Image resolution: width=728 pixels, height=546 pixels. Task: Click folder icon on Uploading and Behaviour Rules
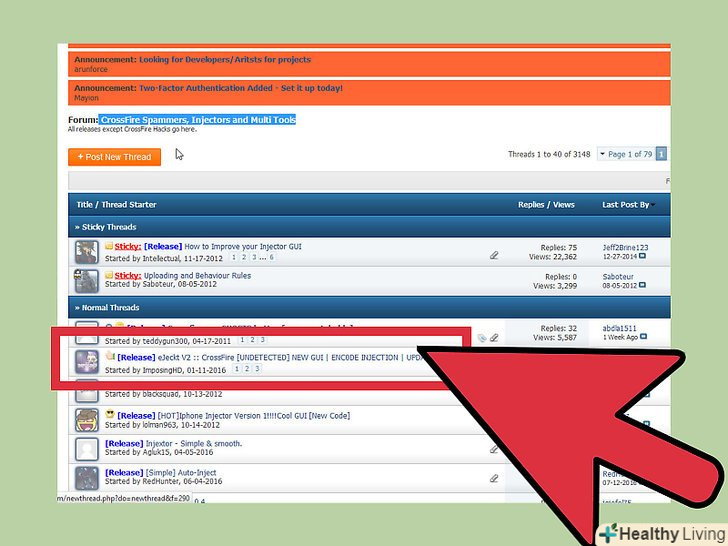[109, 275]
